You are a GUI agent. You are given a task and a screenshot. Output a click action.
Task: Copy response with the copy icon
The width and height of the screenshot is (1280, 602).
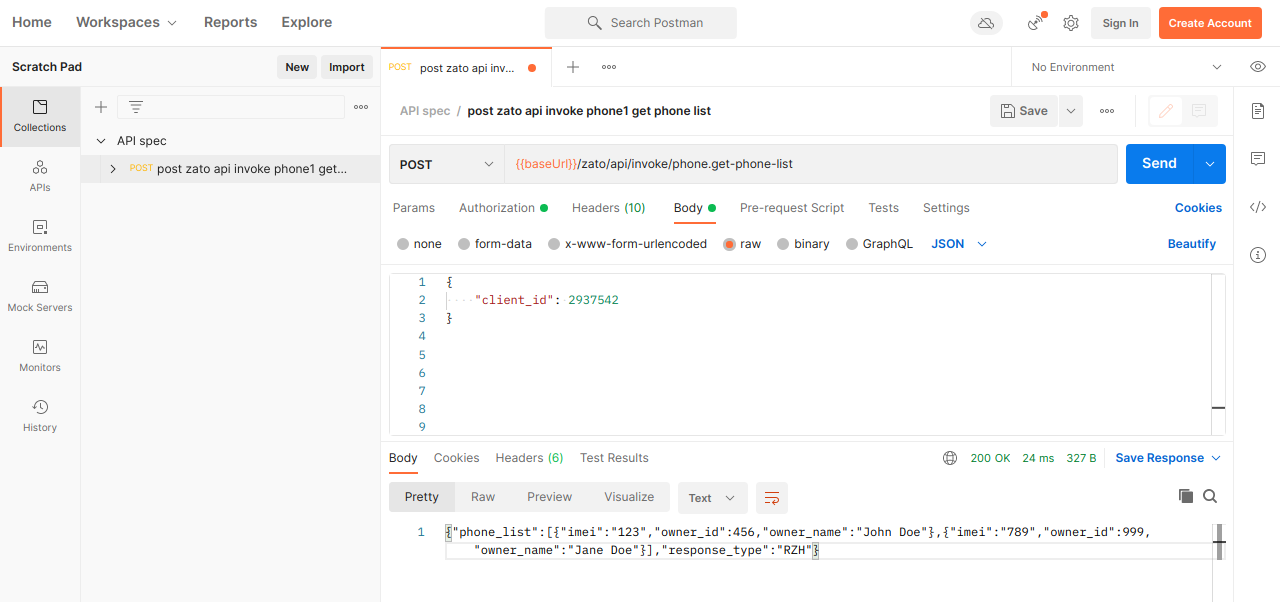1186,496
